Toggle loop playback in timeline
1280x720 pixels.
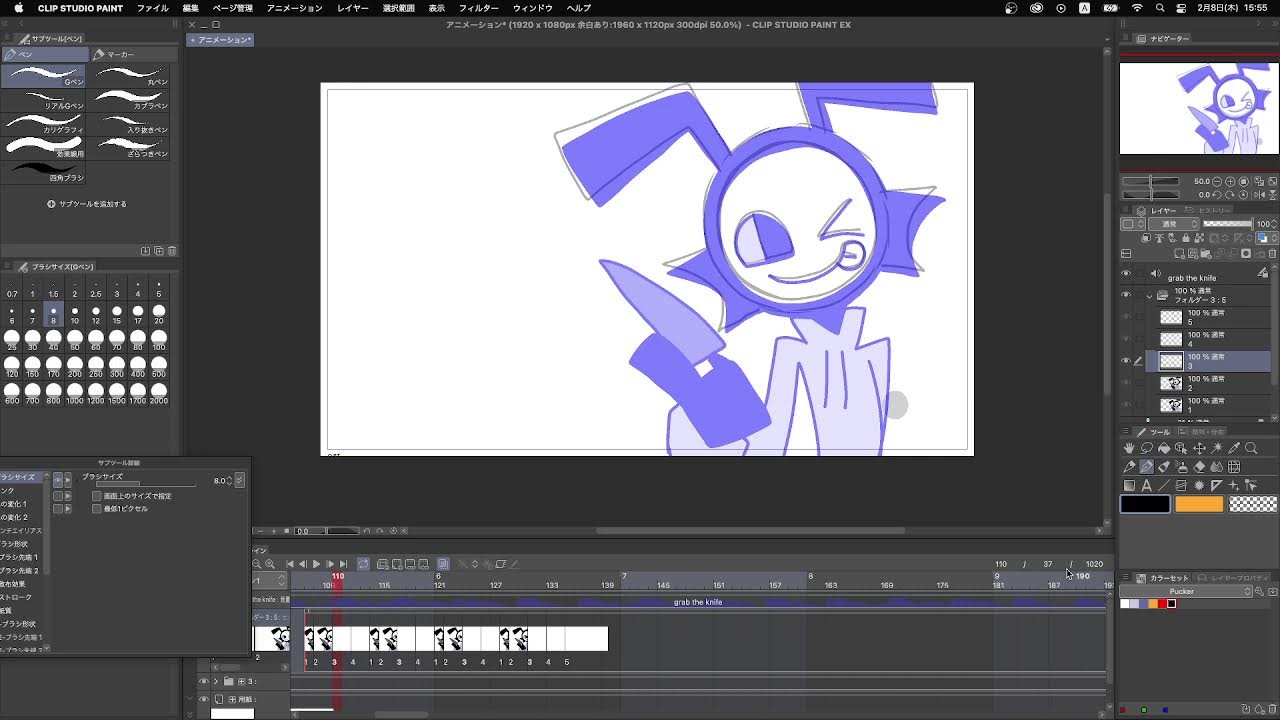pos(363,564)
